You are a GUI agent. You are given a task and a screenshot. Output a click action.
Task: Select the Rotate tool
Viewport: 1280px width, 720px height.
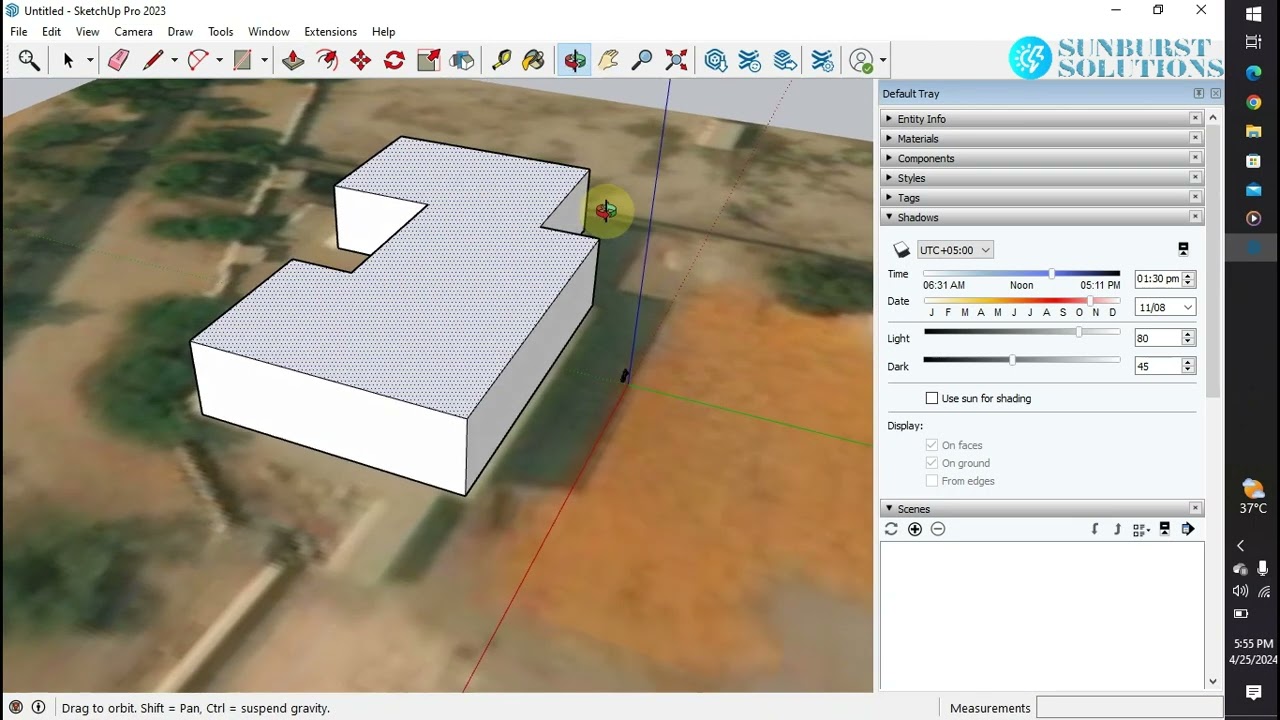[x=394, y=61]
